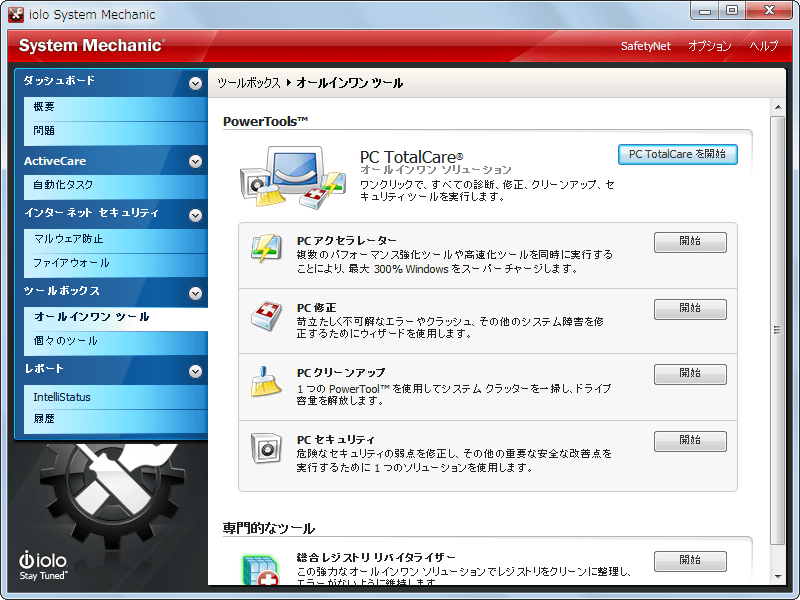
Task: Click the PC アクセラレーター lightning icon
Action: [266, 248]
